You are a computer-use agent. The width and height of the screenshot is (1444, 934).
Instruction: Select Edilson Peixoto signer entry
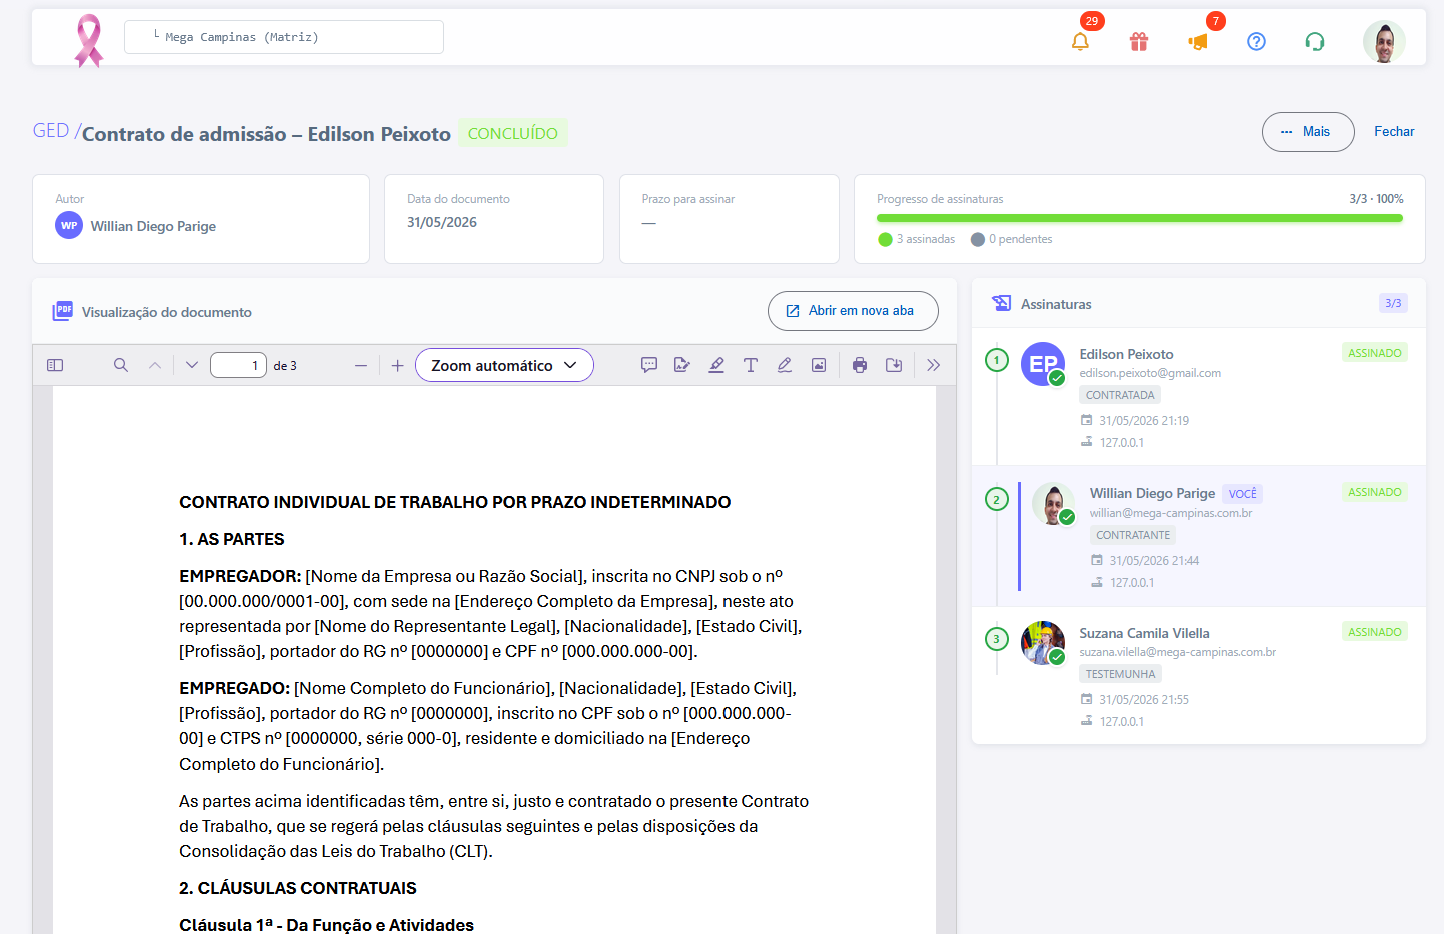[x=1199, y=397]
